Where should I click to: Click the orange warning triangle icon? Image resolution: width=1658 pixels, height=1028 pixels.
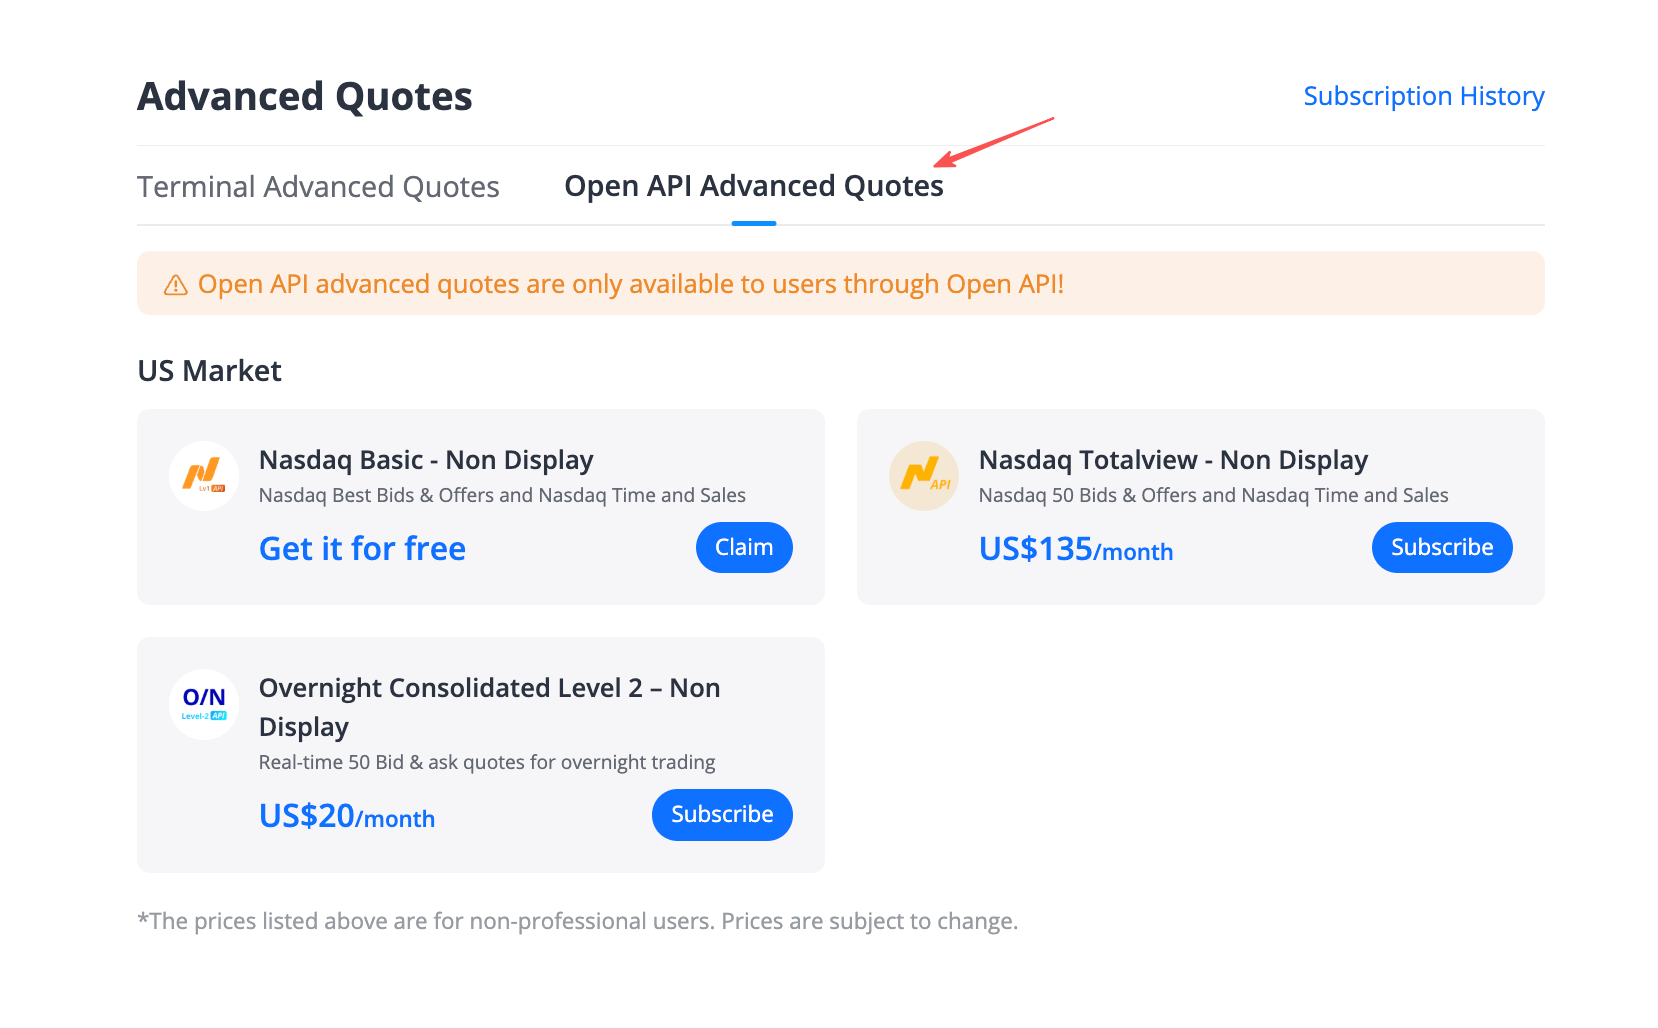click(176, 285)
